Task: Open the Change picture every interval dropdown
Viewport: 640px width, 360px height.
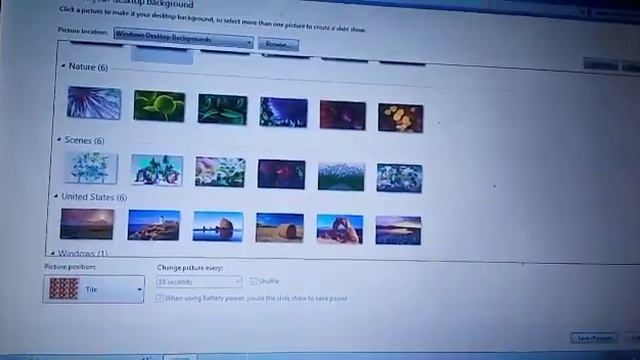Action: click(199, 282)
